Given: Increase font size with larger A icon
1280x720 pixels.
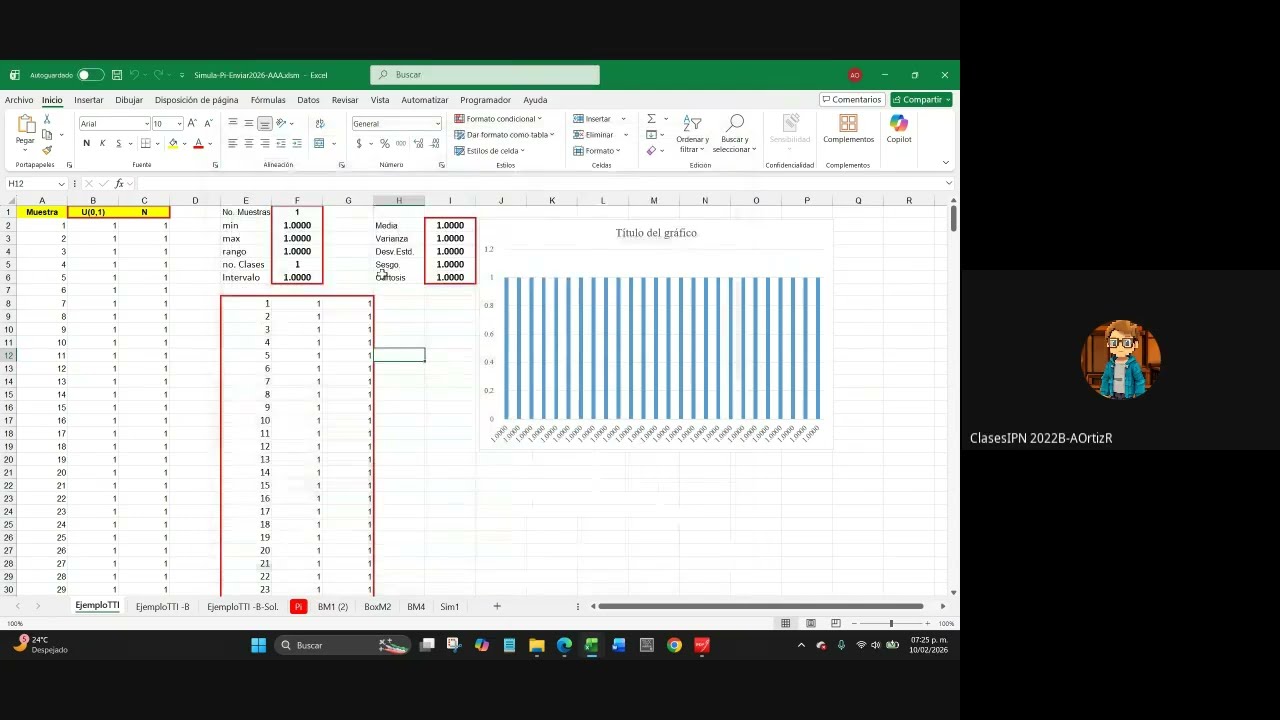Looking at the screenshot, I should click(x=193, y=124).
